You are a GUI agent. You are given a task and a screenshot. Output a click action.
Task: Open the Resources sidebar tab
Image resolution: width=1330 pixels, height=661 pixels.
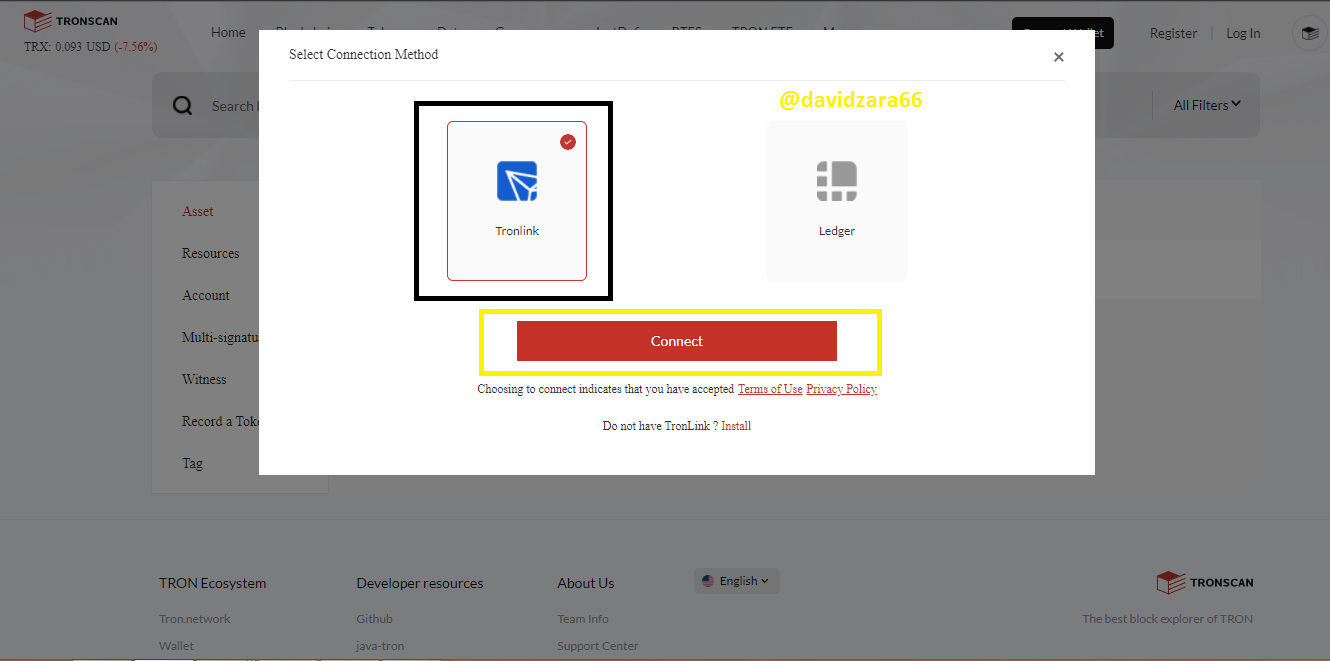point(210,253)
